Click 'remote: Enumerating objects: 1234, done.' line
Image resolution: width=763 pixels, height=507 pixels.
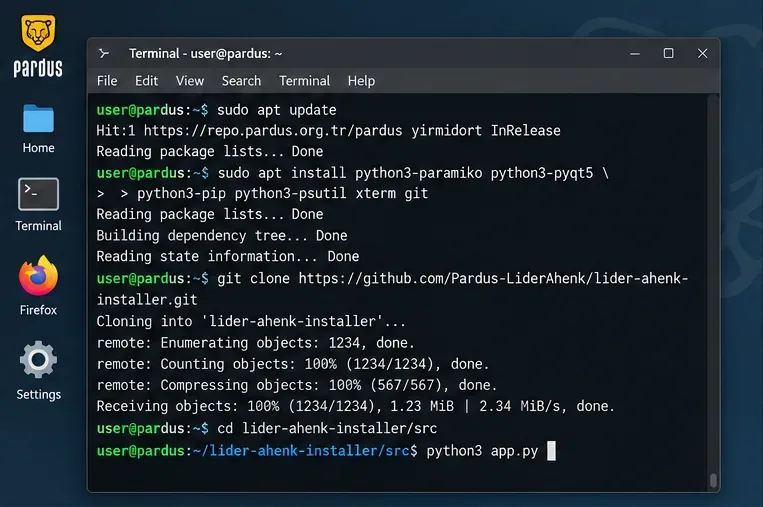coord(255,343)
